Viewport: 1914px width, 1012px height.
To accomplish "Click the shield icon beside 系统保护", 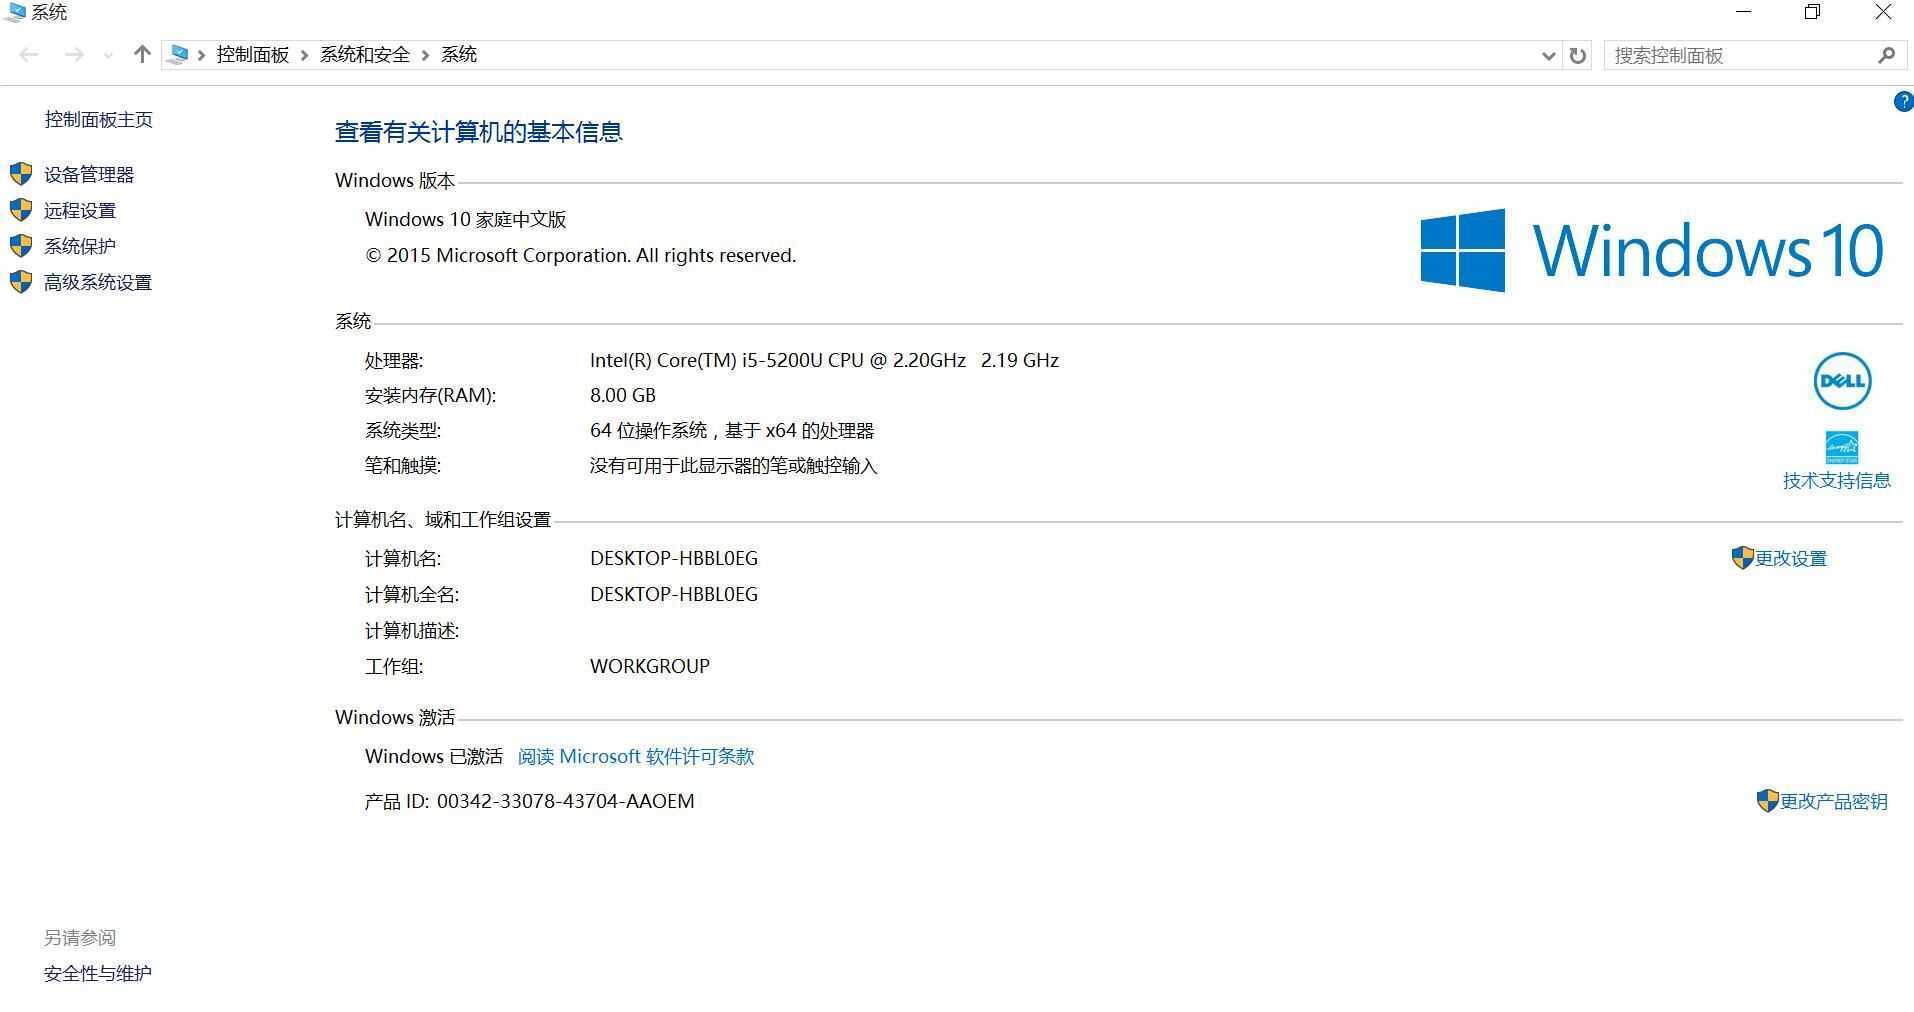I will (x=21, y=246).
